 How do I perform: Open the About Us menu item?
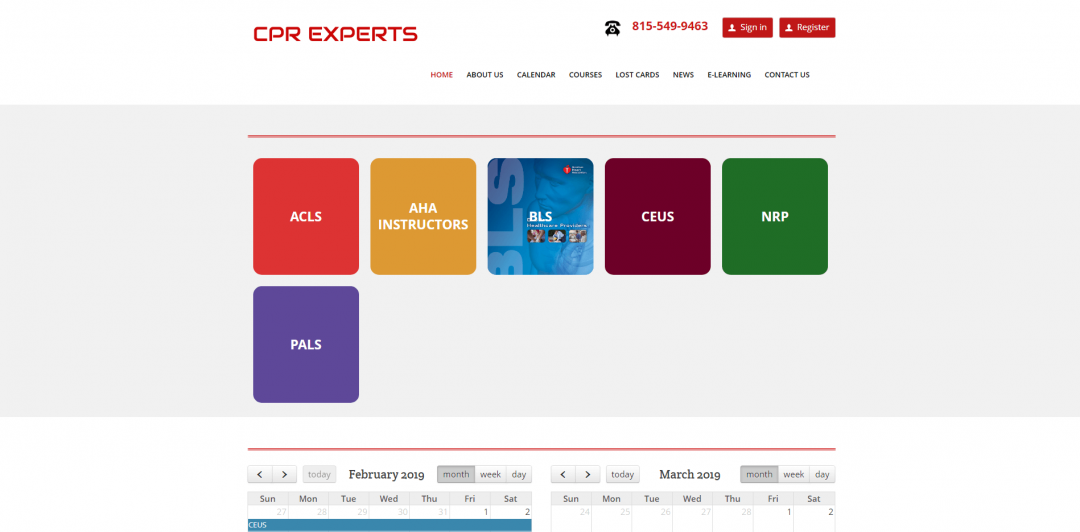coord(485,74)
